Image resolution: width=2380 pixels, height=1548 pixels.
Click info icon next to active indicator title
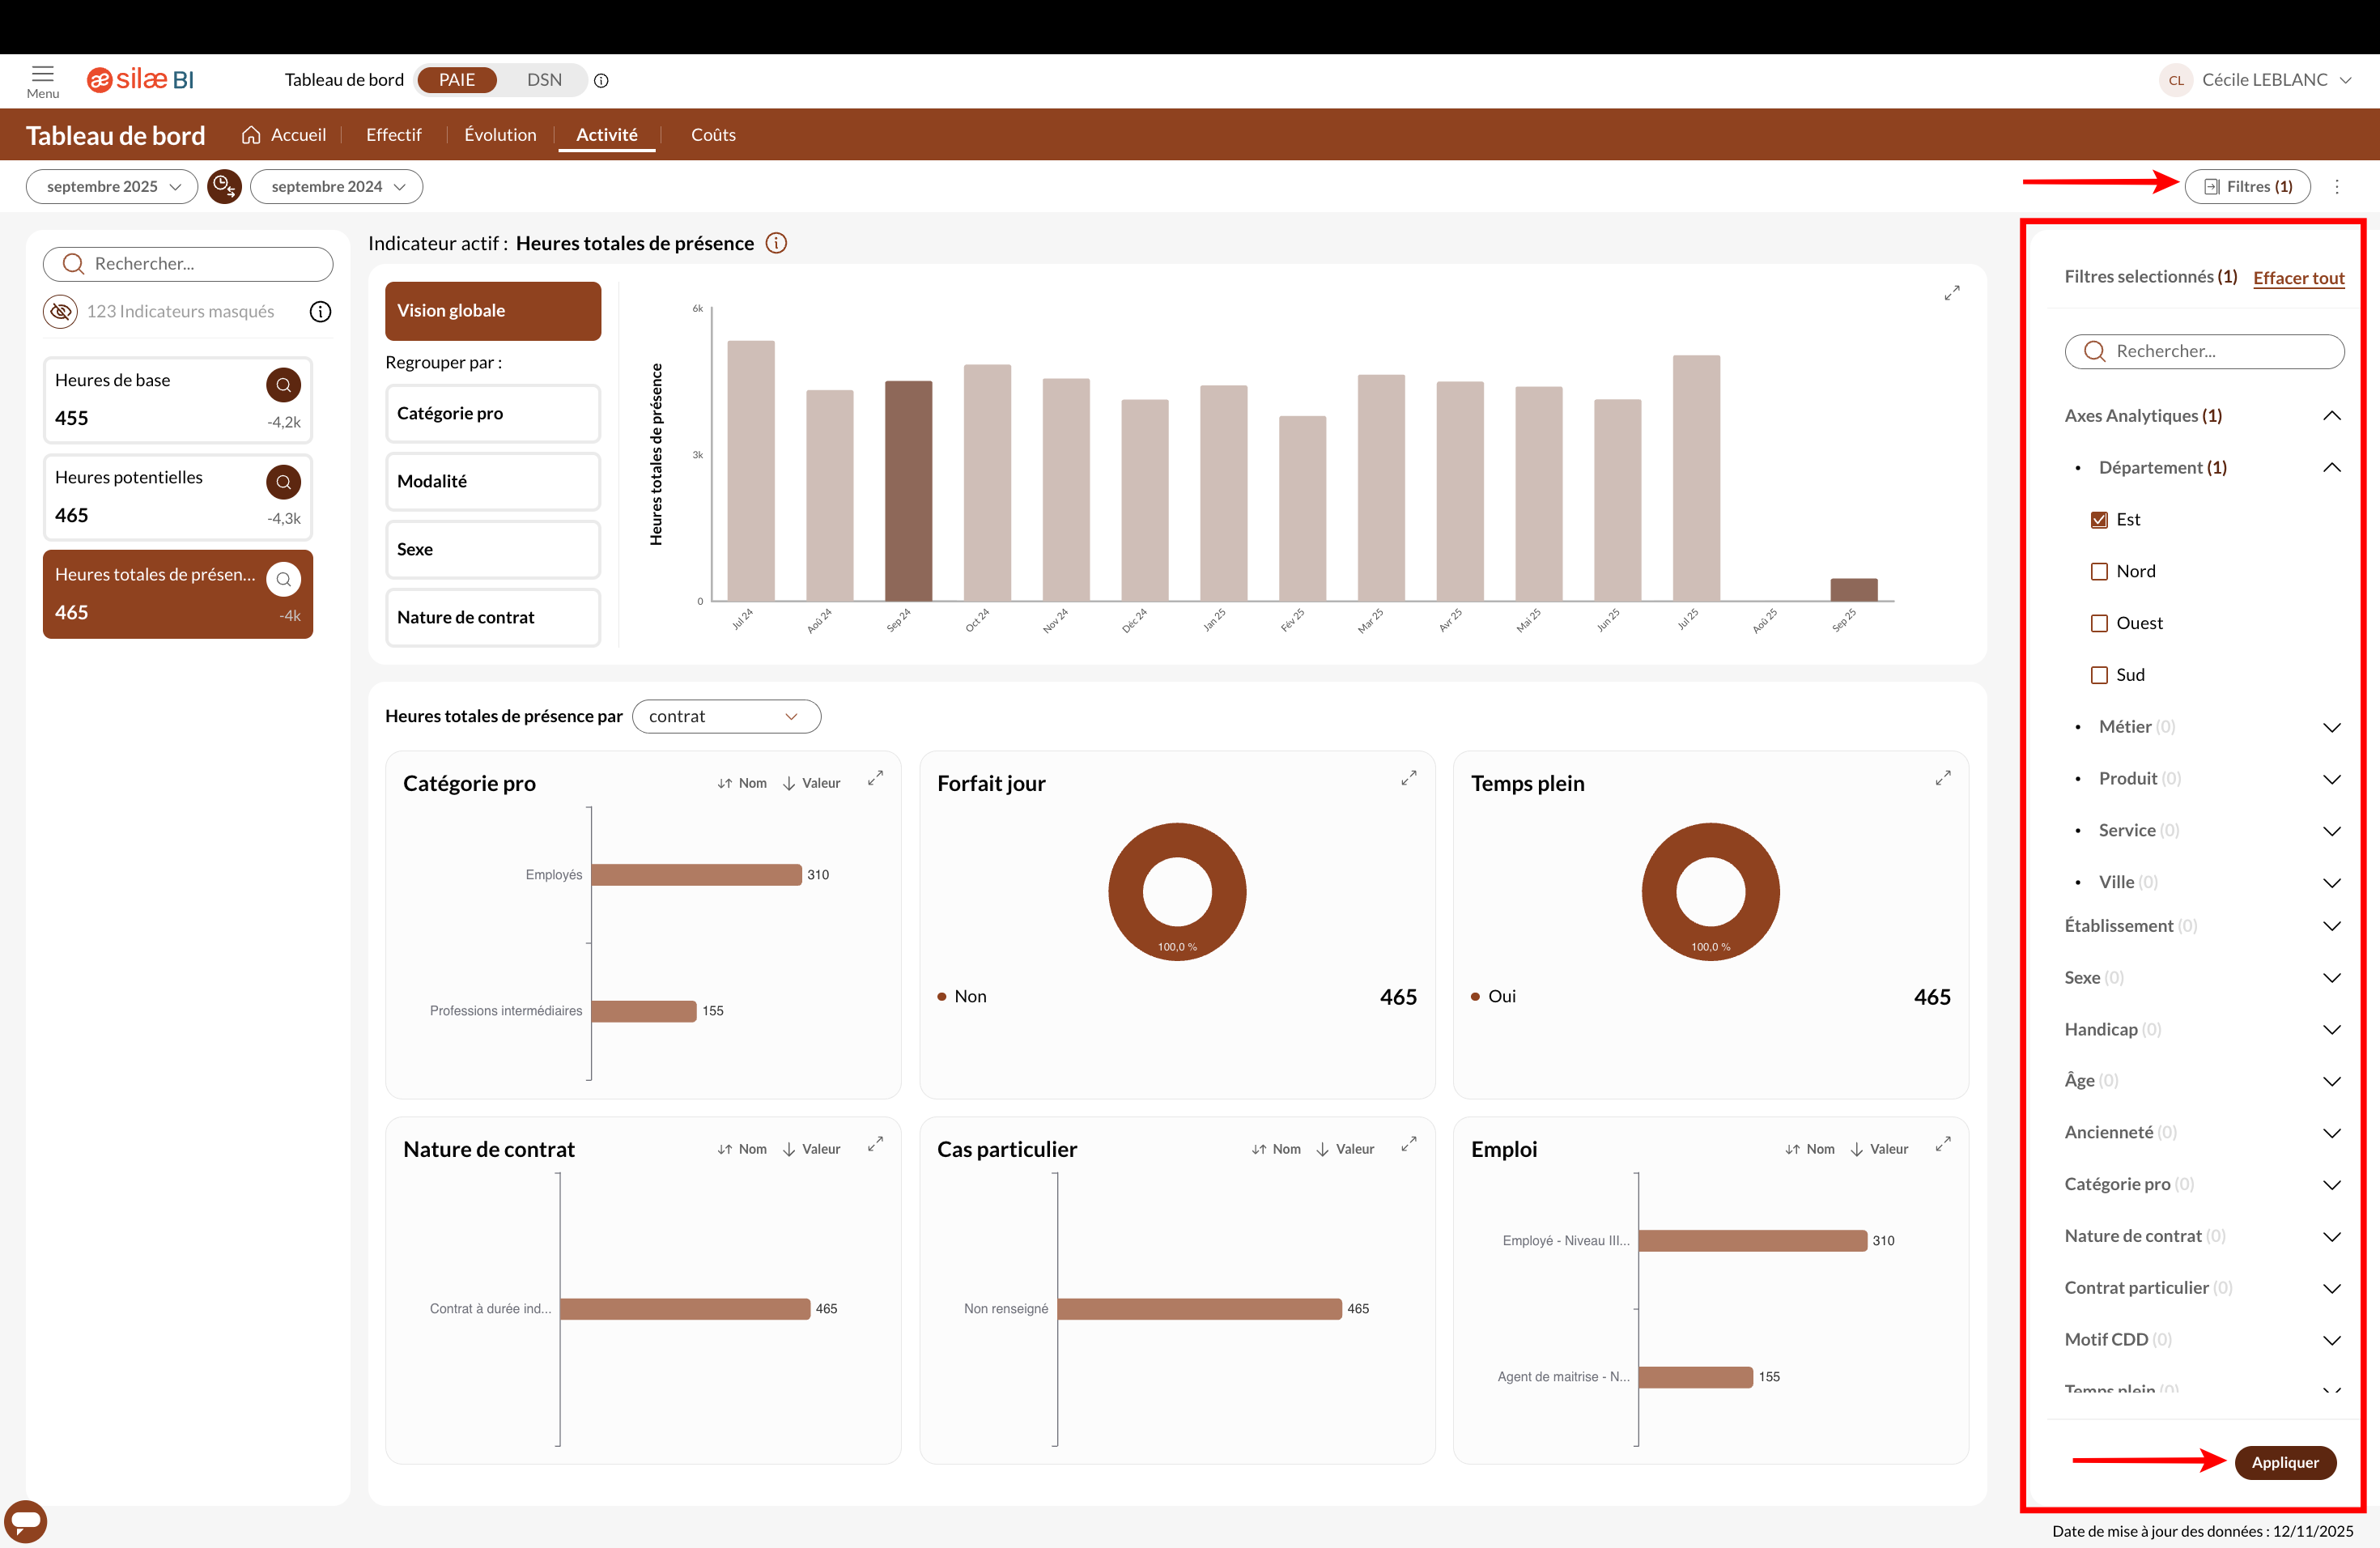[x=776, y=243]
